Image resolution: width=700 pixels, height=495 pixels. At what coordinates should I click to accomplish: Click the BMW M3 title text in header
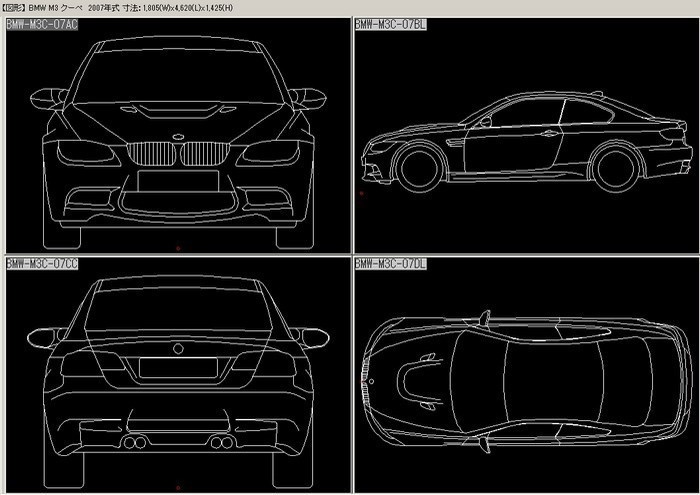tap(117, 8)
